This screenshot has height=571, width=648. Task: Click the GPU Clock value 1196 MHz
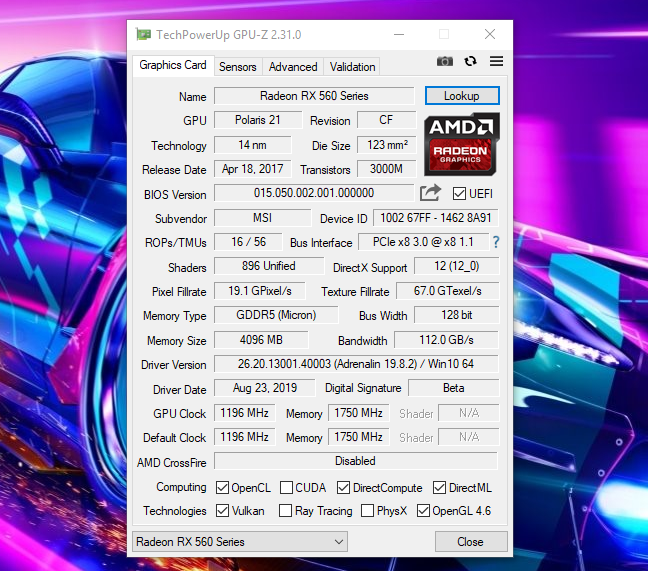(245, 413)
